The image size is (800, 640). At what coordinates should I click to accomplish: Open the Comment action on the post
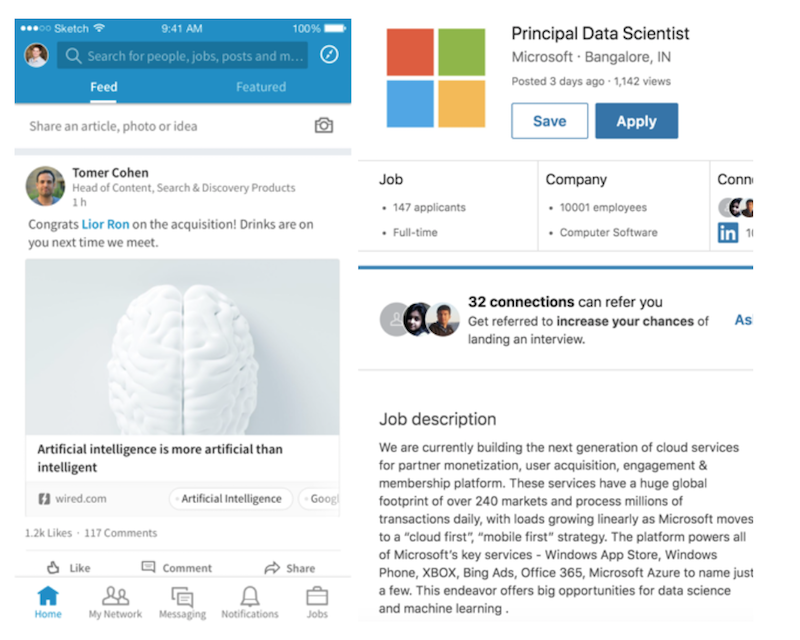click(177, 568)
